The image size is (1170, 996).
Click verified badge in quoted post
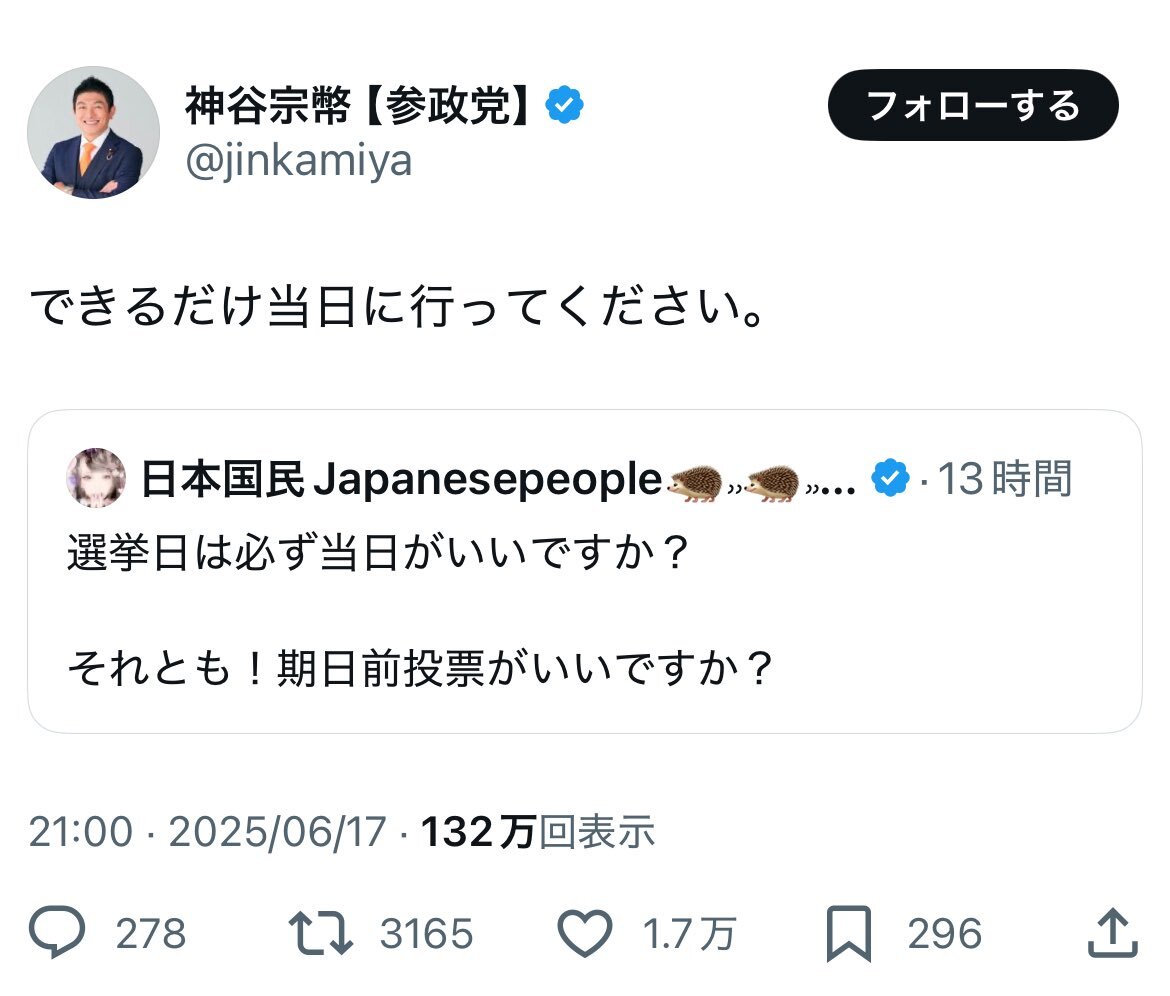pos(891,478)
